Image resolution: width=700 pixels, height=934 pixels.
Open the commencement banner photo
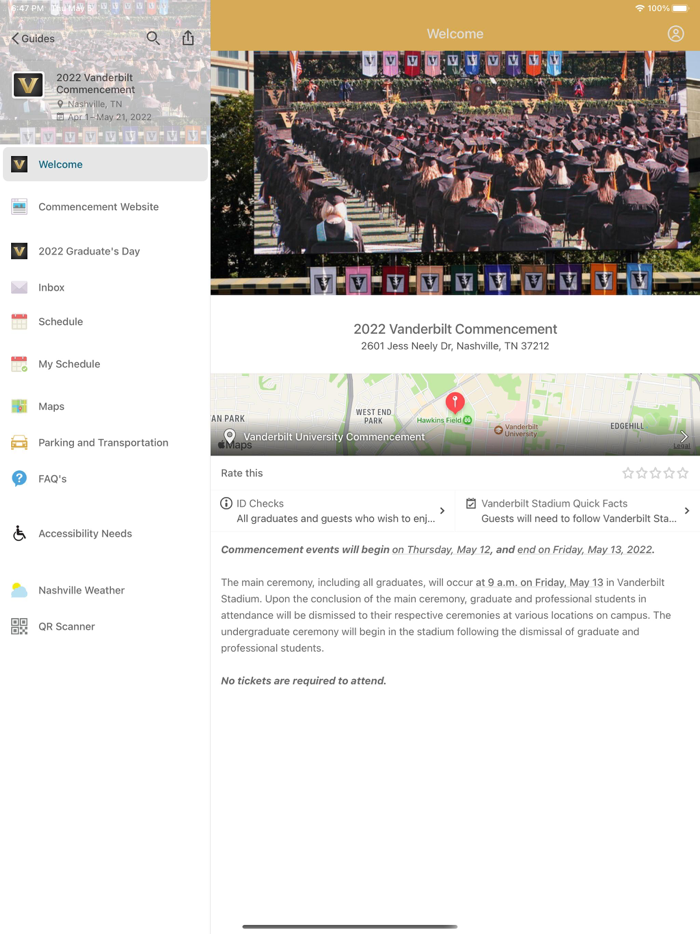pyautogui.click(x=455, y=173)
